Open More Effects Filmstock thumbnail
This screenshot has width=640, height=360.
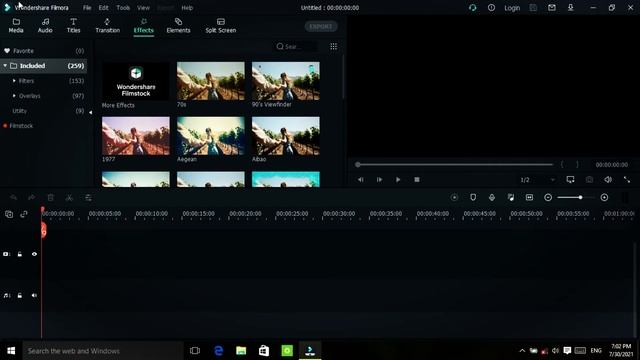tap(136, 81)
